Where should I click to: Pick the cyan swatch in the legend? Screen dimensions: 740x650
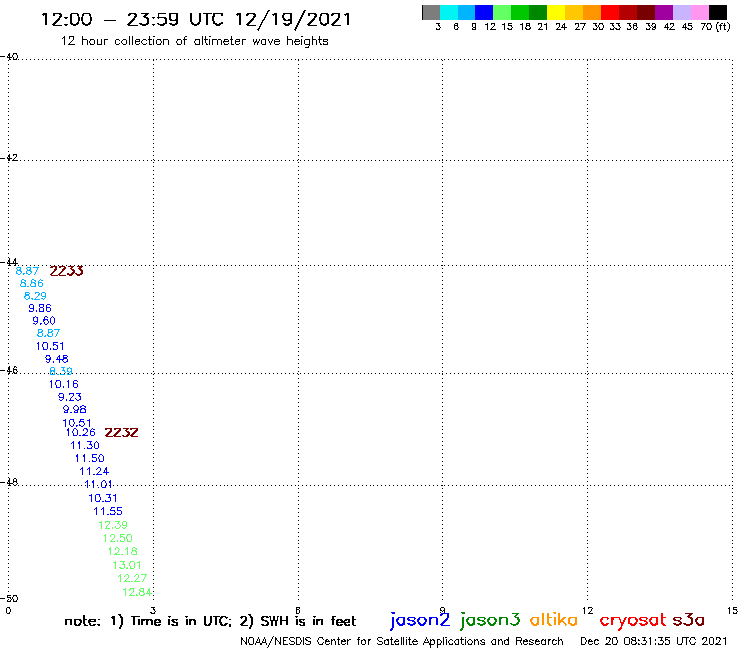tap(449, 12)
